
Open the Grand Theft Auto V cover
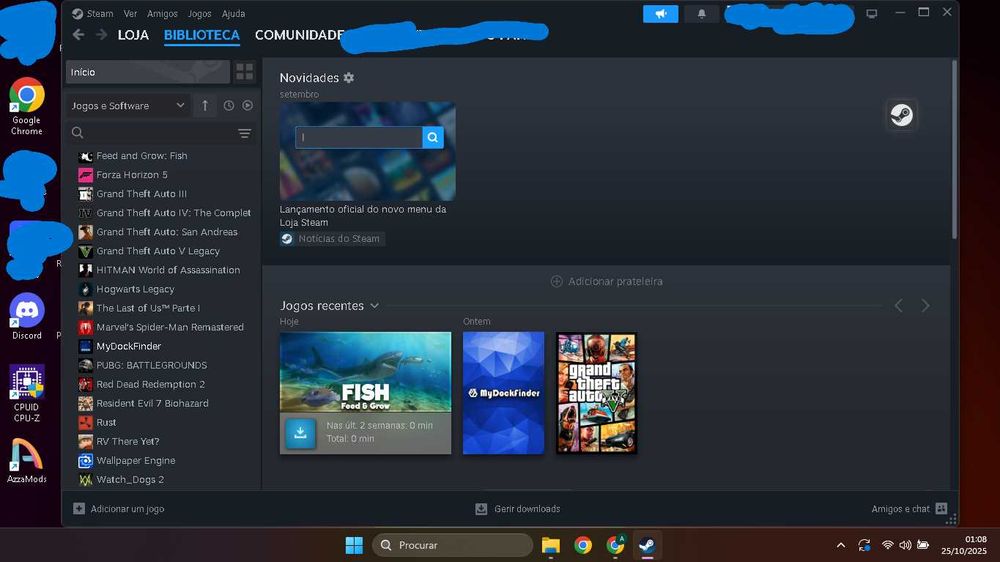point(596,393)
